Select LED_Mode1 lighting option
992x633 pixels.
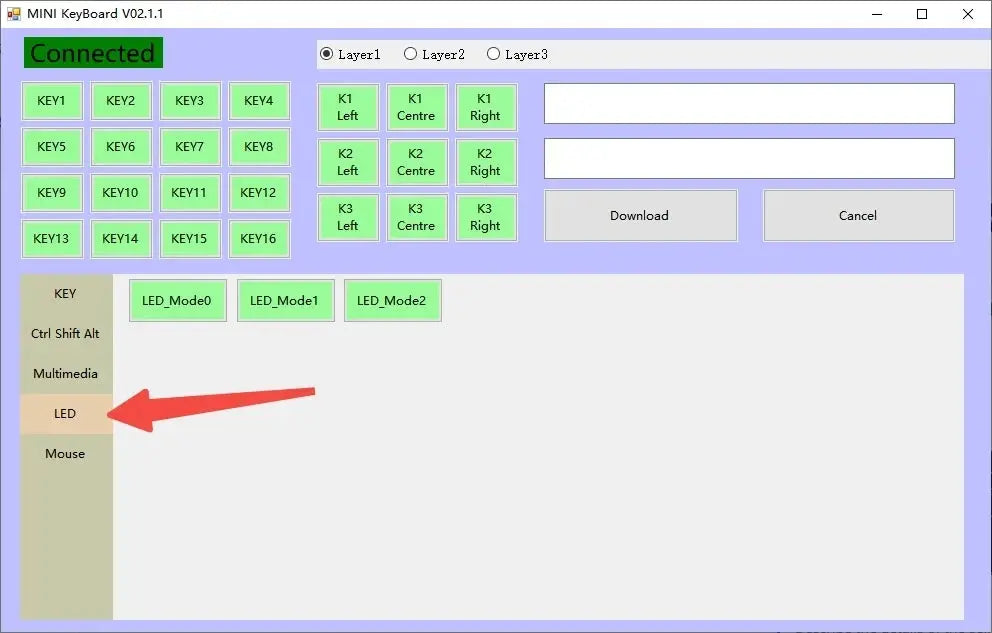[285, 300]
